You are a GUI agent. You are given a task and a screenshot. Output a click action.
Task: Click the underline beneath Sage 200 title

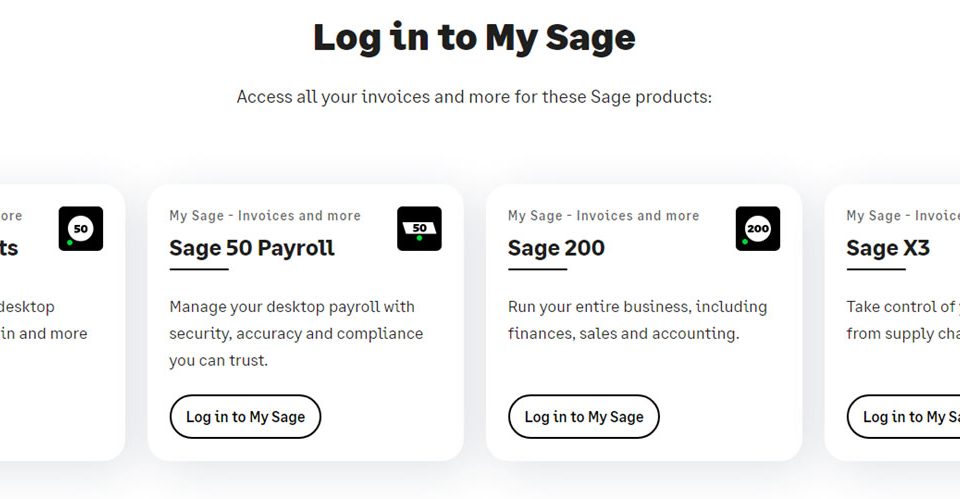[x=538, y=269]
